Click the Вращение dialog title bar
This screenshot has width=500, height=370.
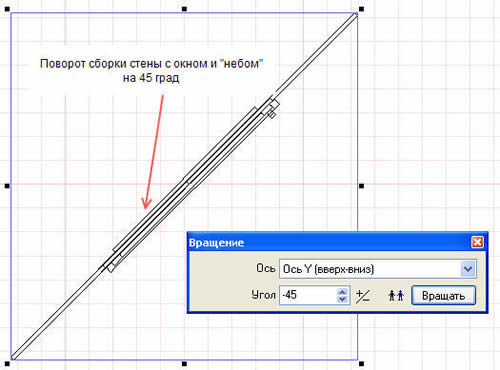(337, 242)
